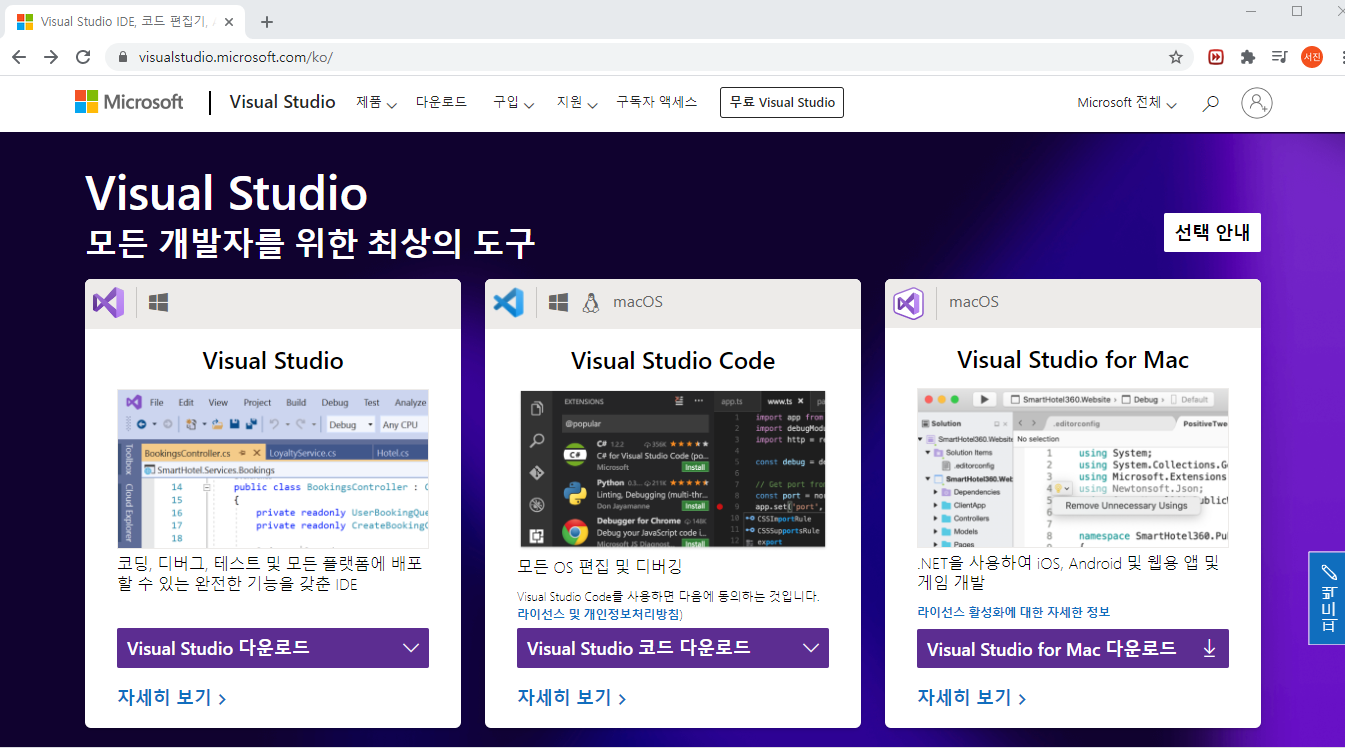Screen dimensions: 1345x749
Task: Expand the Microsoft 전체 menu
Action: tap(1127, 103)
